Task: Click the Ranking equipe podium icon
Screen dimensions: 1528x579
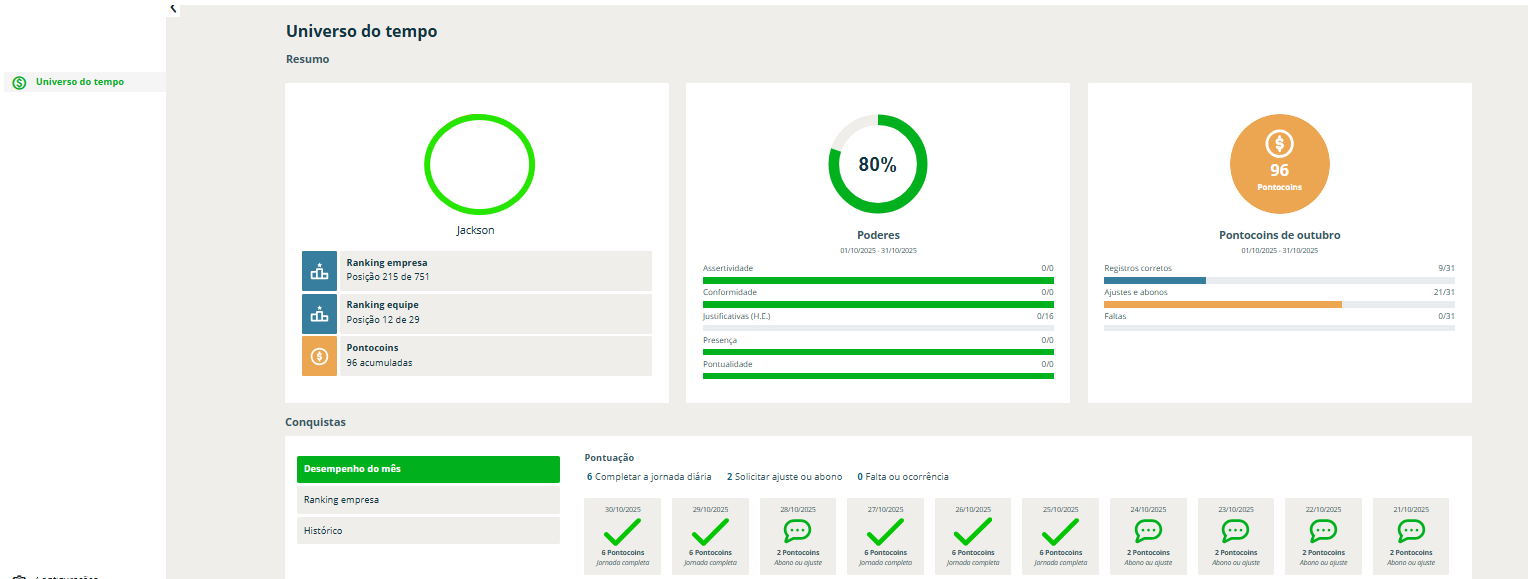Action: click(320, 313)
